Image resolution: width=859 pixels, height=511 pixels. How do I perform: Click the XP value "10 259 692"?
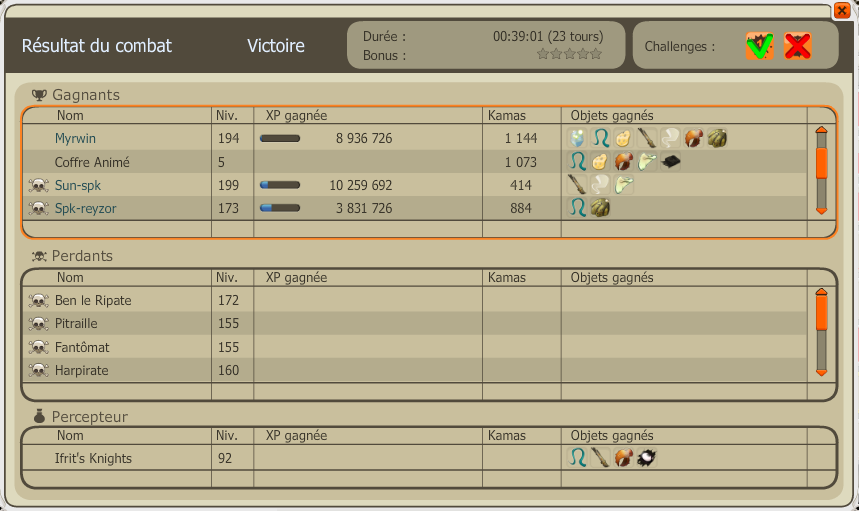click(x=360, y=186)
